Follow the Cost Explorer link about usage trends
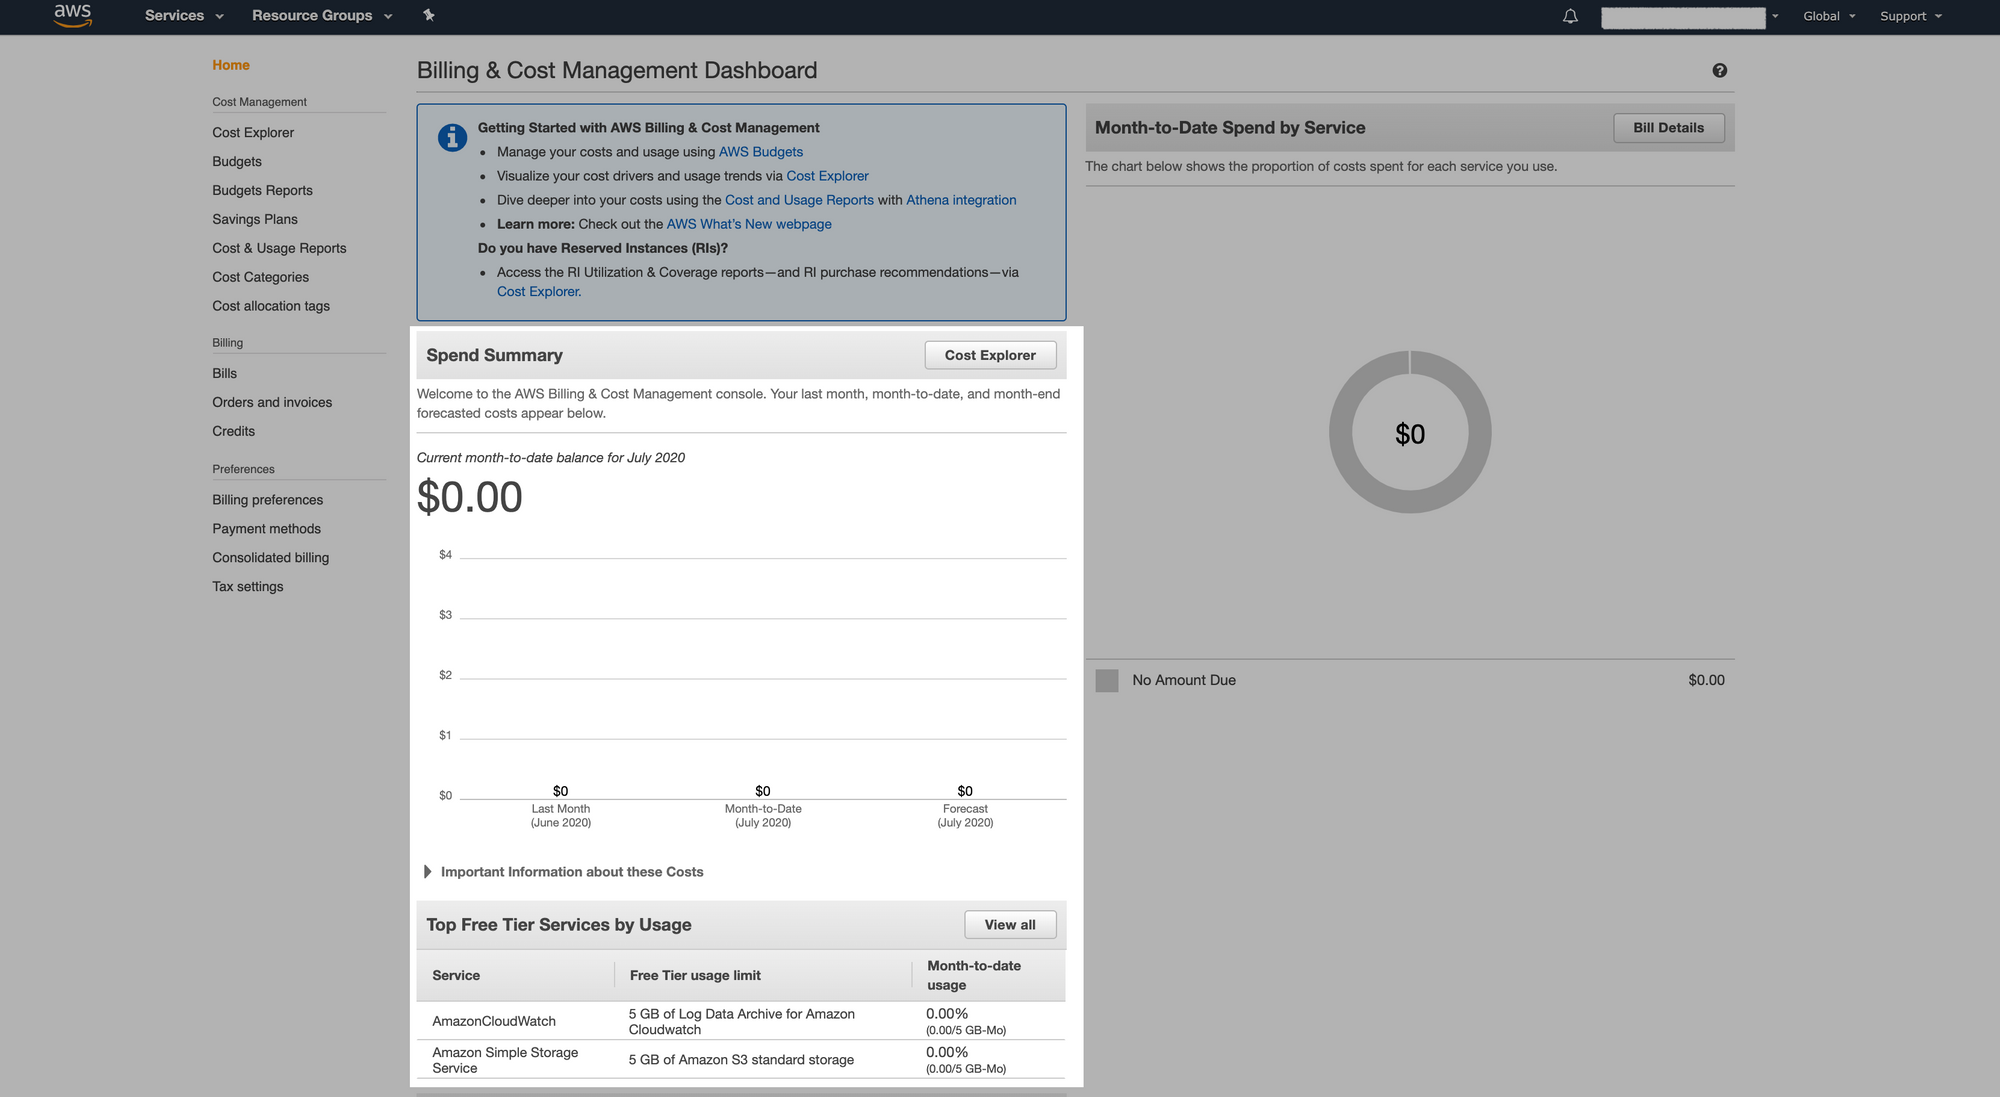 [827, 176]
